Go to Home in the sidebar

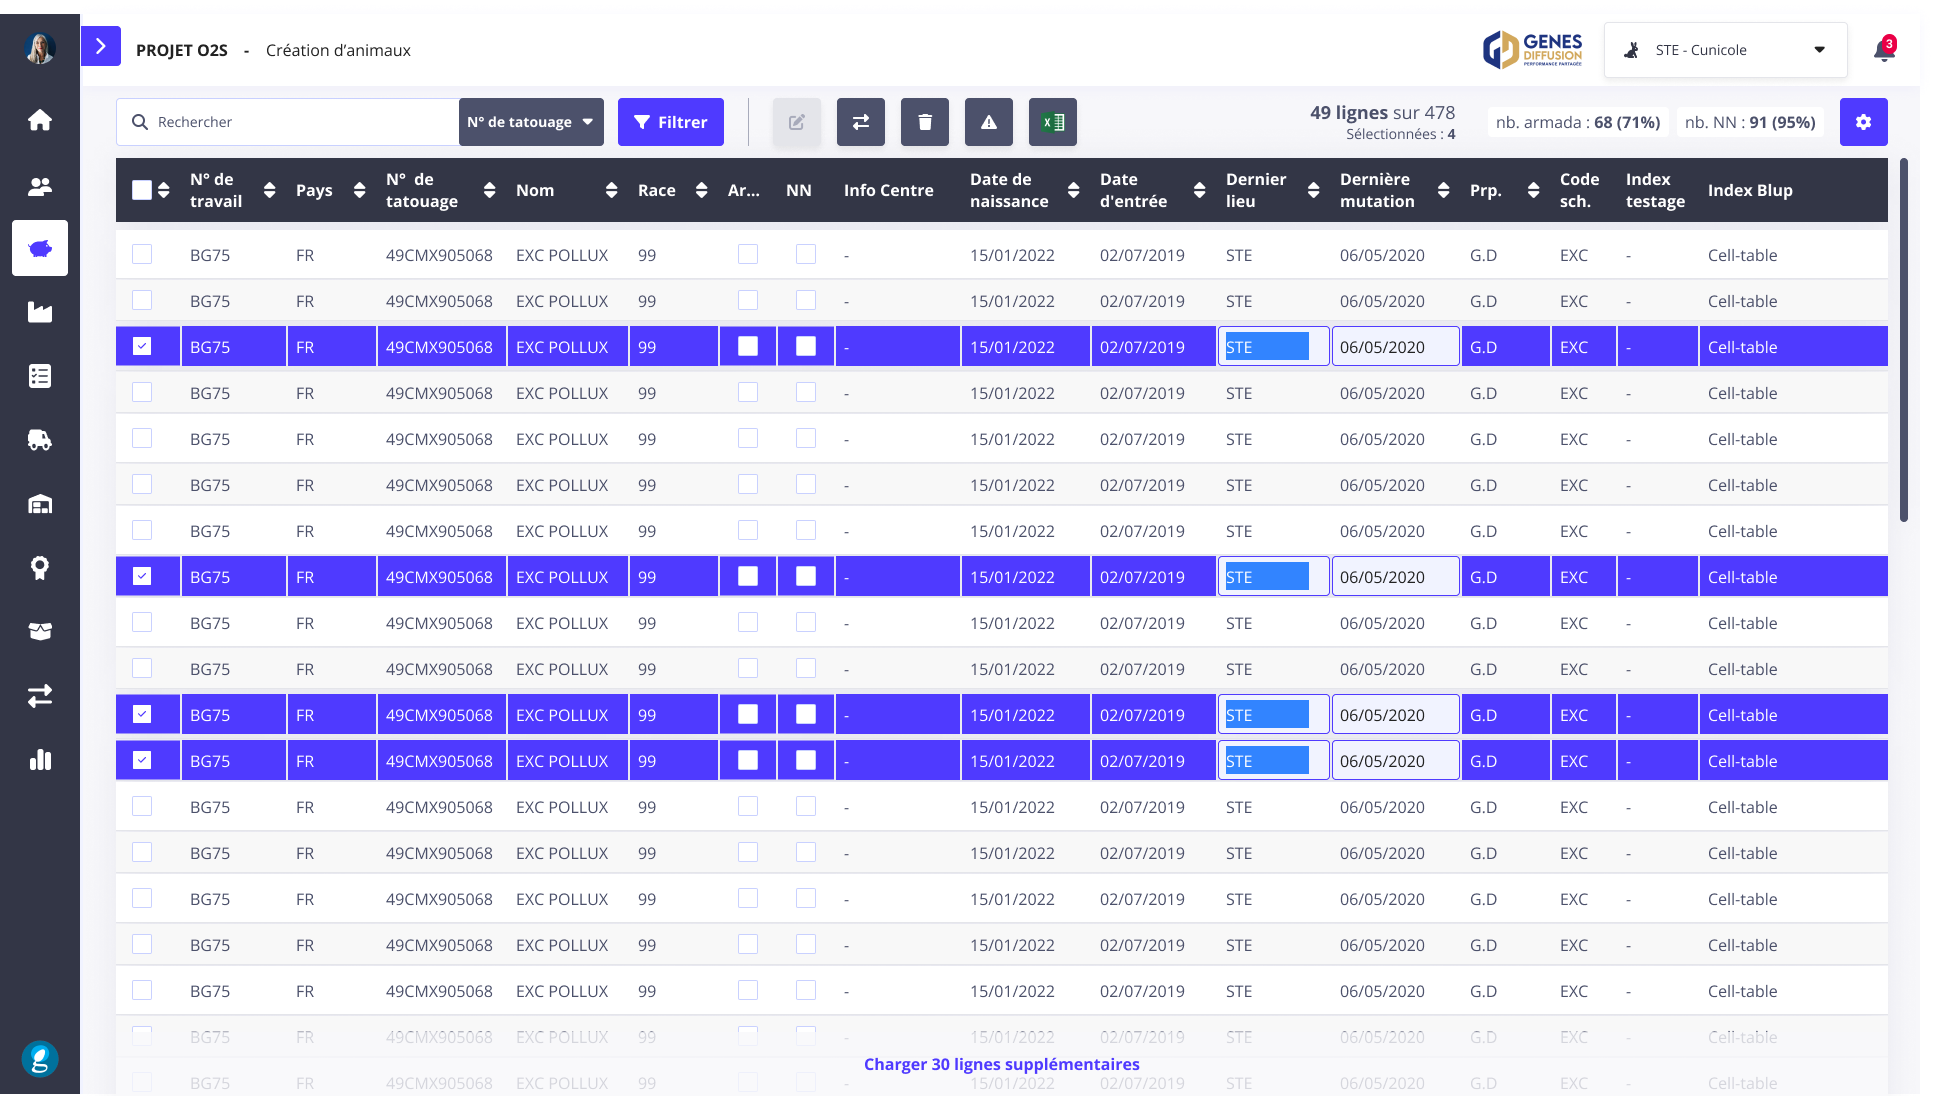[x=40, y=120]
